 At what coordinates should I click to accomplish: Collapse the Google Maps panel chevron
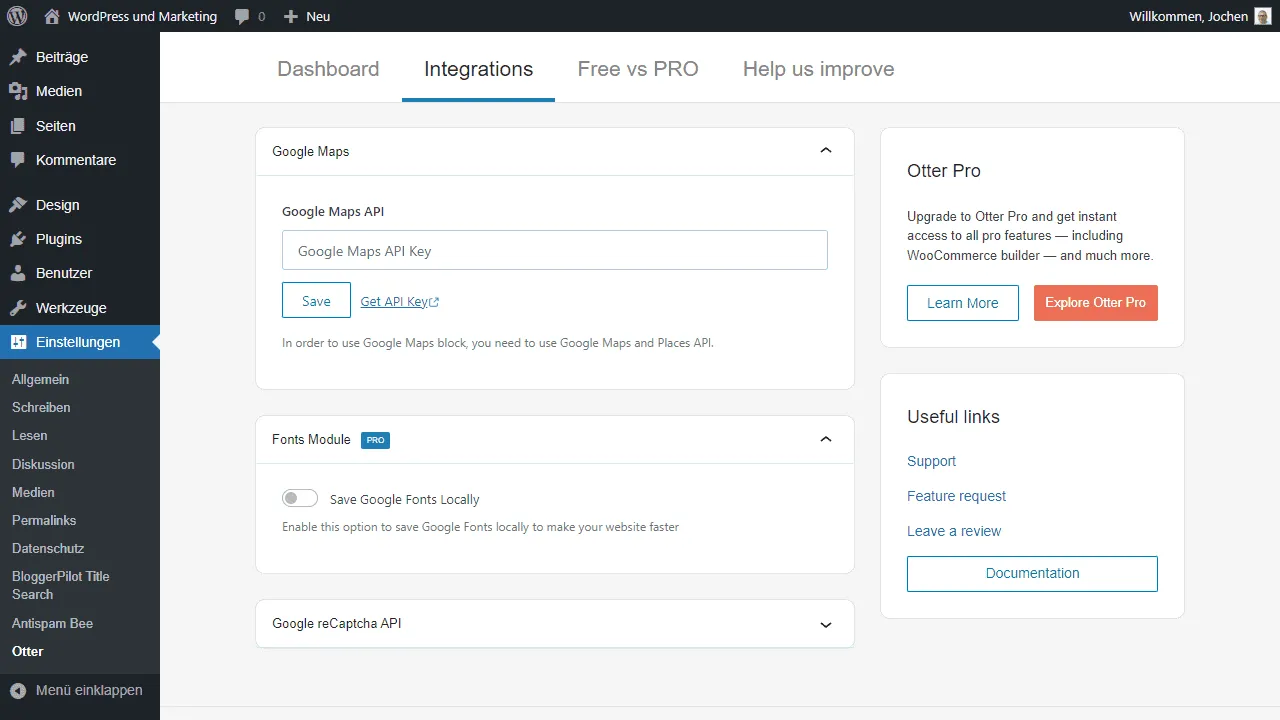click(825, 151)
